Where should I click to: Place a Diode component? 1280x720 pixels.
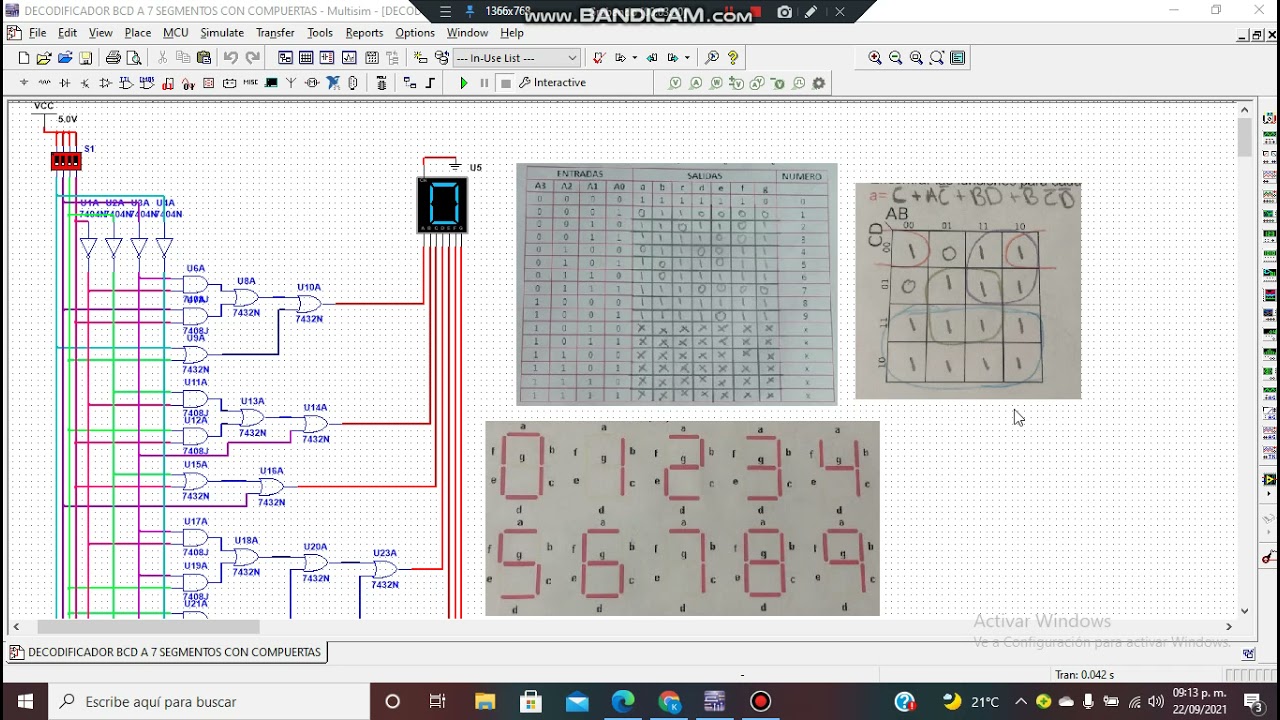[x=65, y=83]
